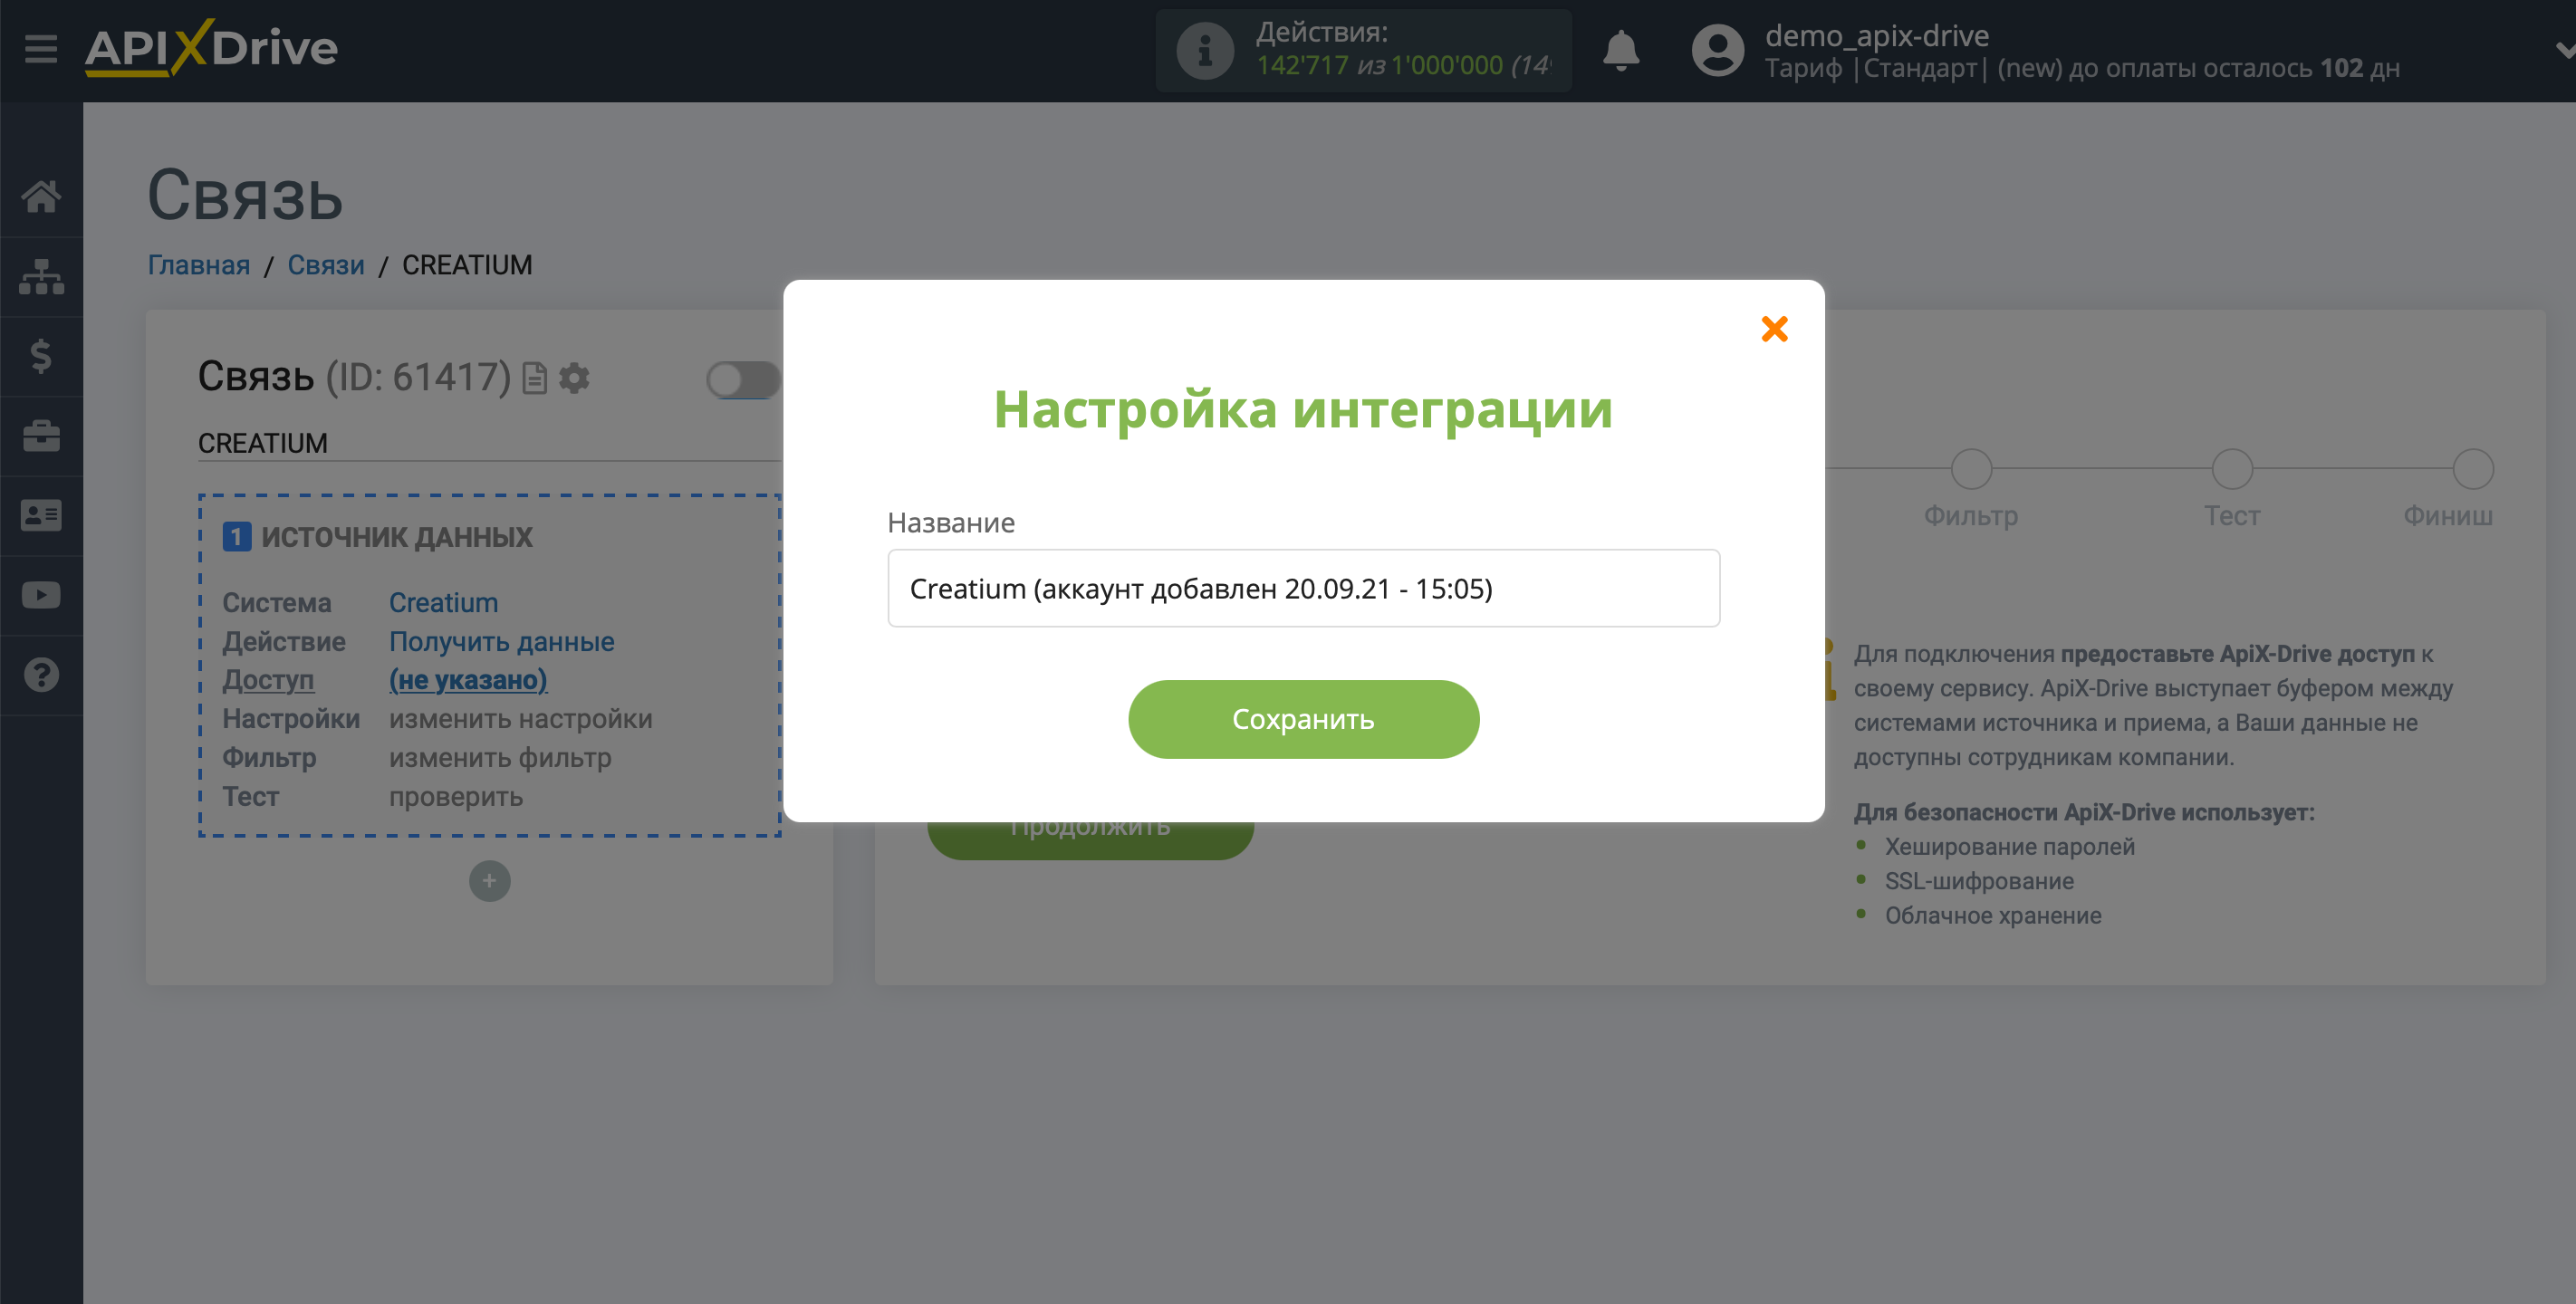This screenshot has width=2576, height=1304.
Task: Open the Actions info icon
Action: [x=1204, y=50]
